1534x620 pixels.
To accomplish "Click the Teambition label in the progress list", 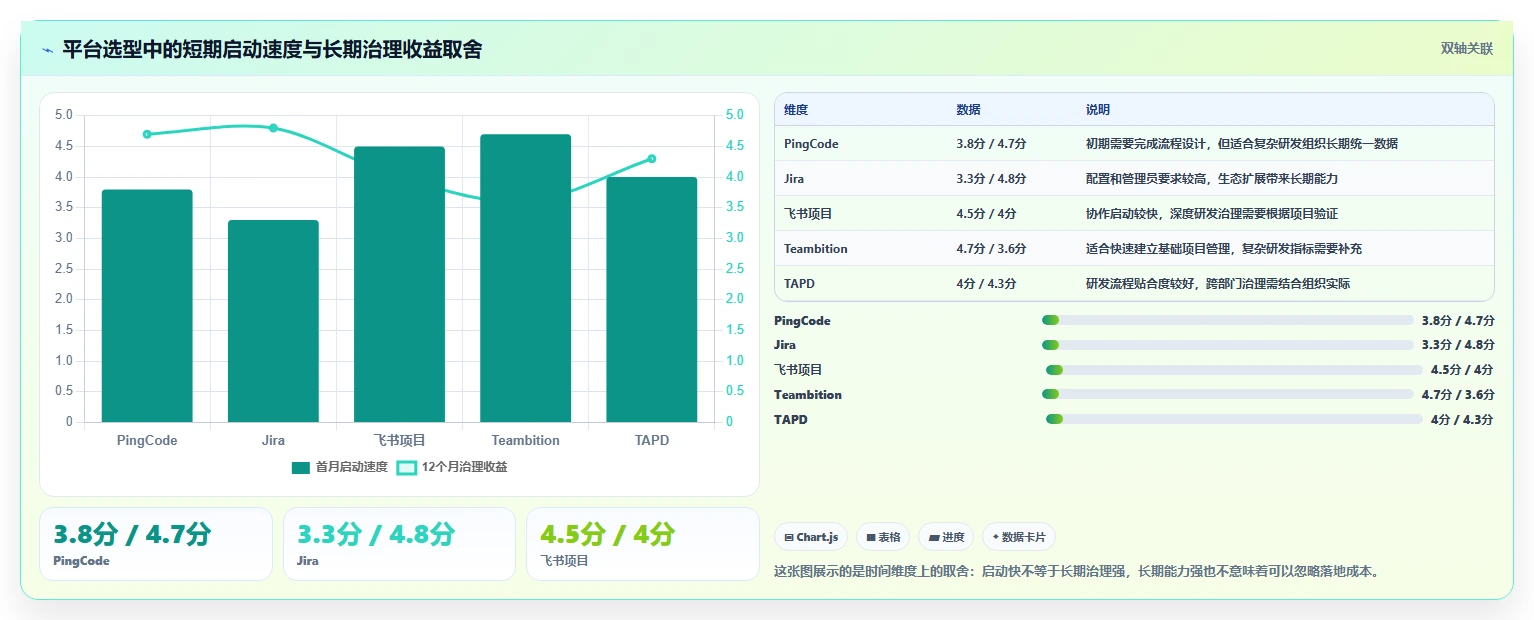I will click(x=808, y=395).
